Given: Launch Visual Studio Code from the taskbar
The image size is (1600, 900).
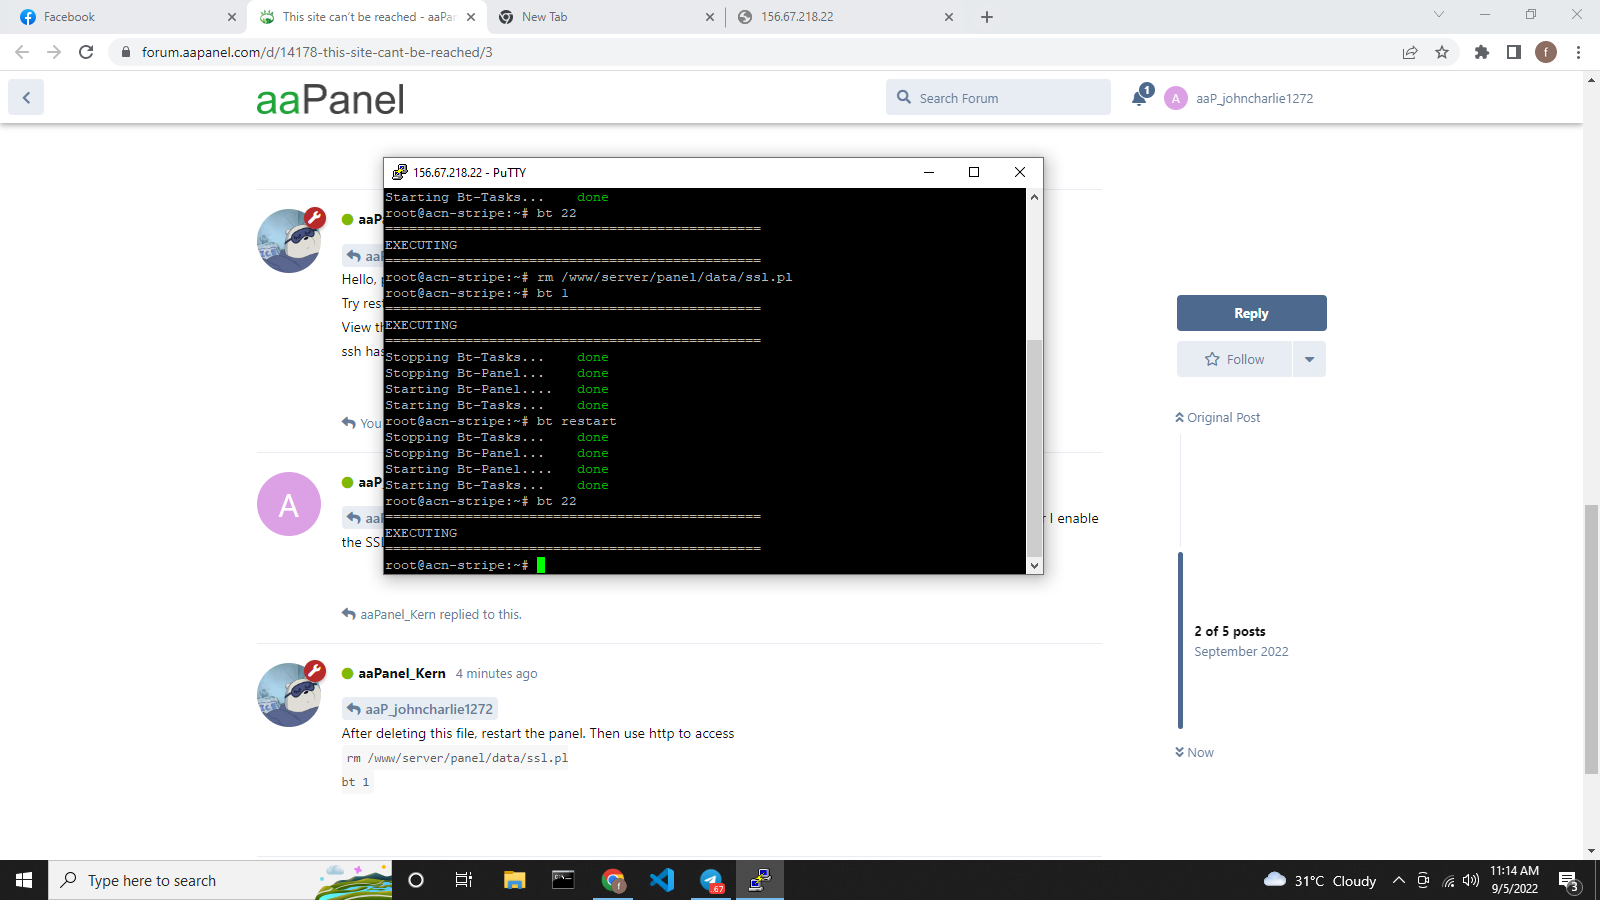Looking at the screenshot, I should [x=661, y=880].
